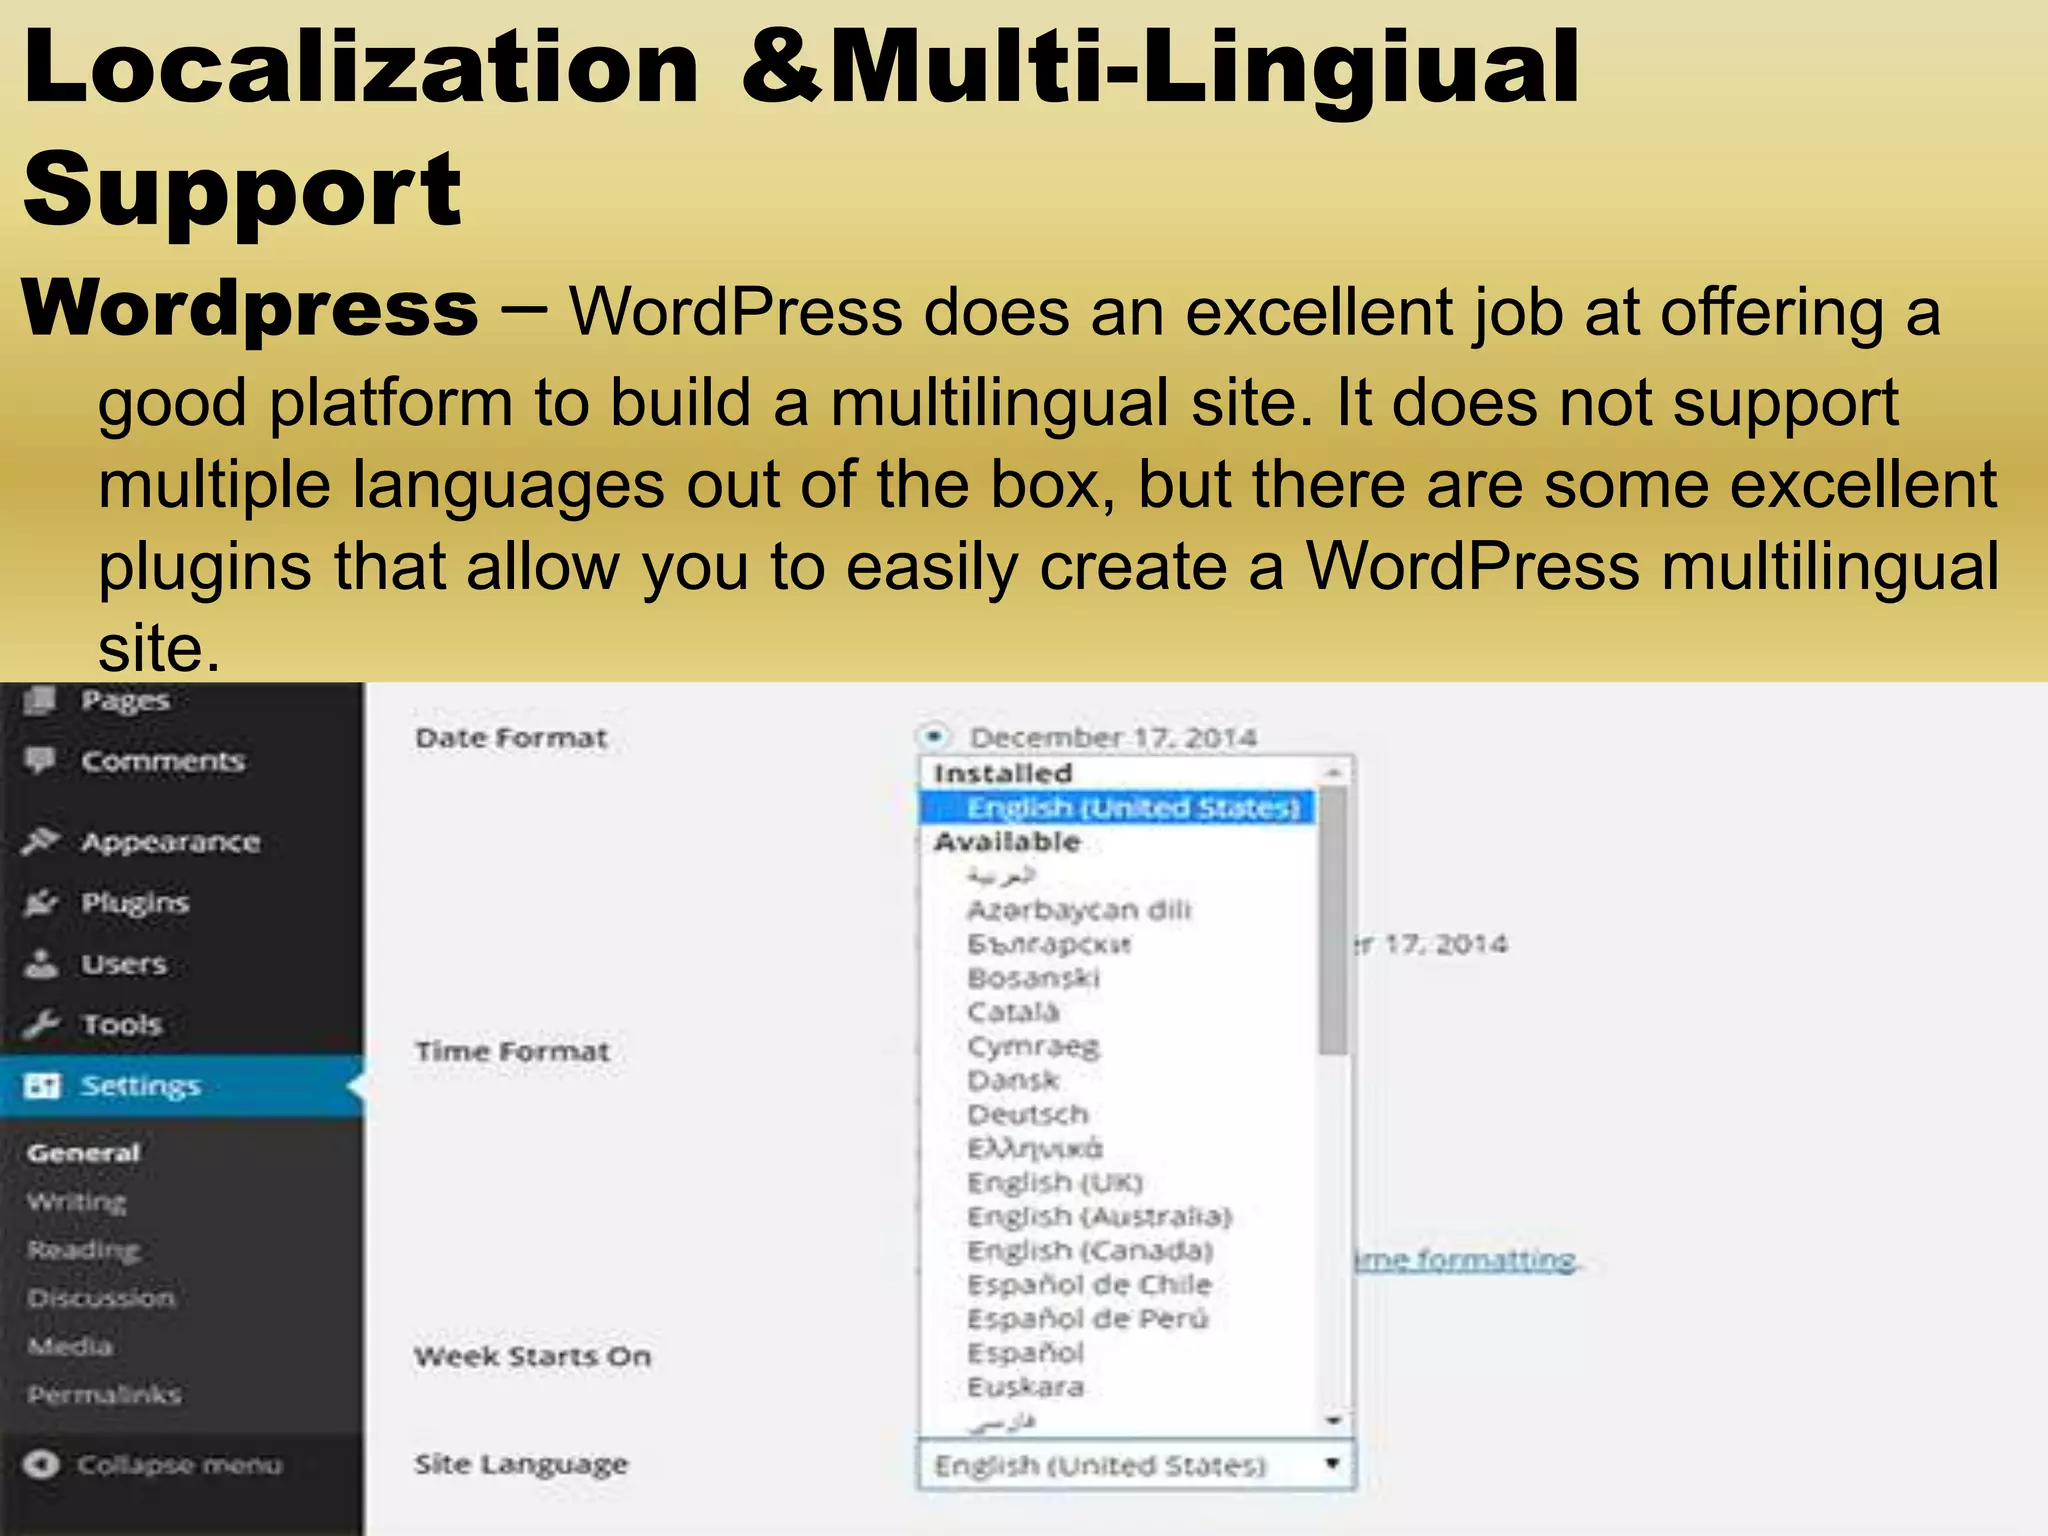Select the December 17, 2014 date format radio
Image resolution: width=2048 pixels, height=1536 pixels.
(934, 737)
